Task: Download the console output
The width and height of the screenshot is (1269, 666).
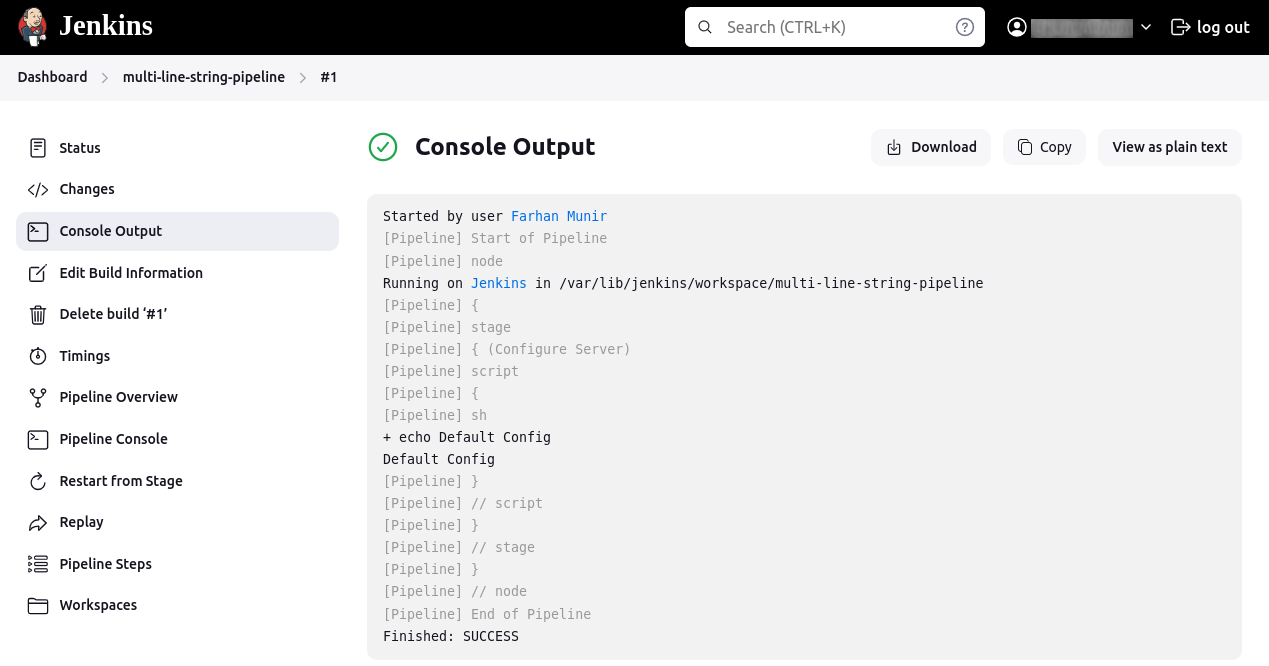Action: point(931,147)
